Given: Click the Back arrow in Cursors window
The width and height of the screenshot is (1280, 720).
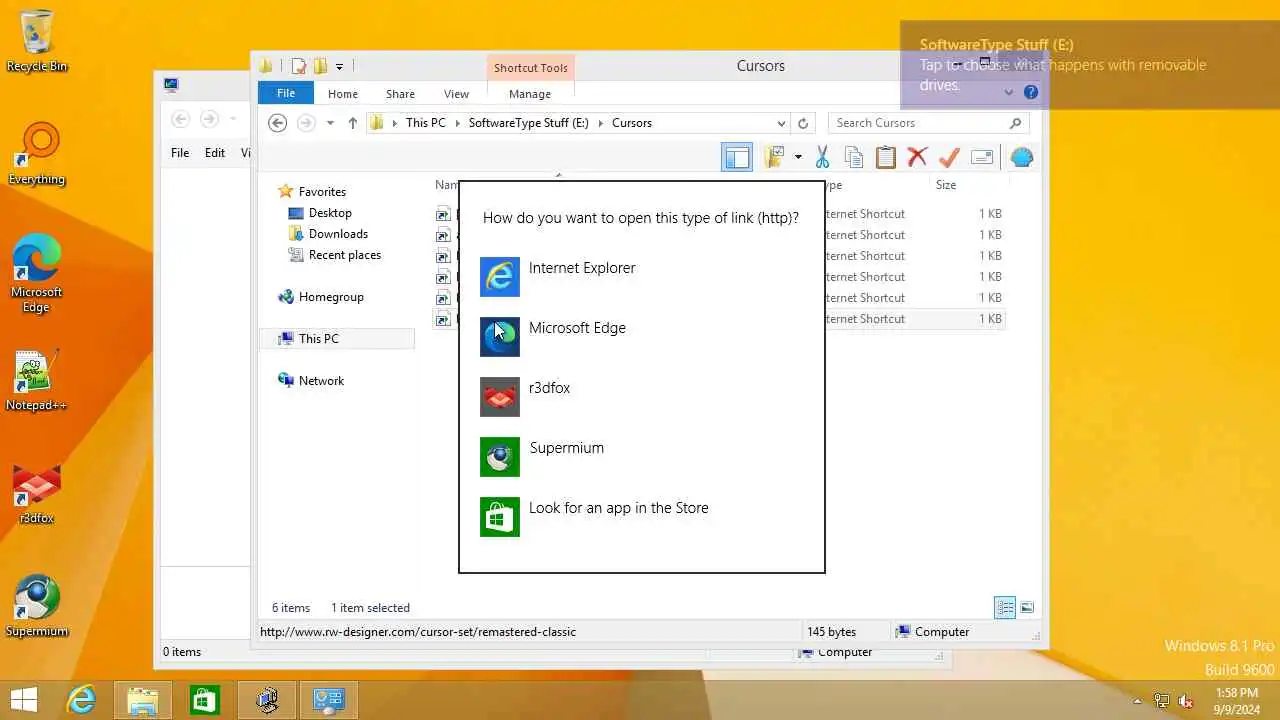Looking at the screenshot, I should coord(278,123).
